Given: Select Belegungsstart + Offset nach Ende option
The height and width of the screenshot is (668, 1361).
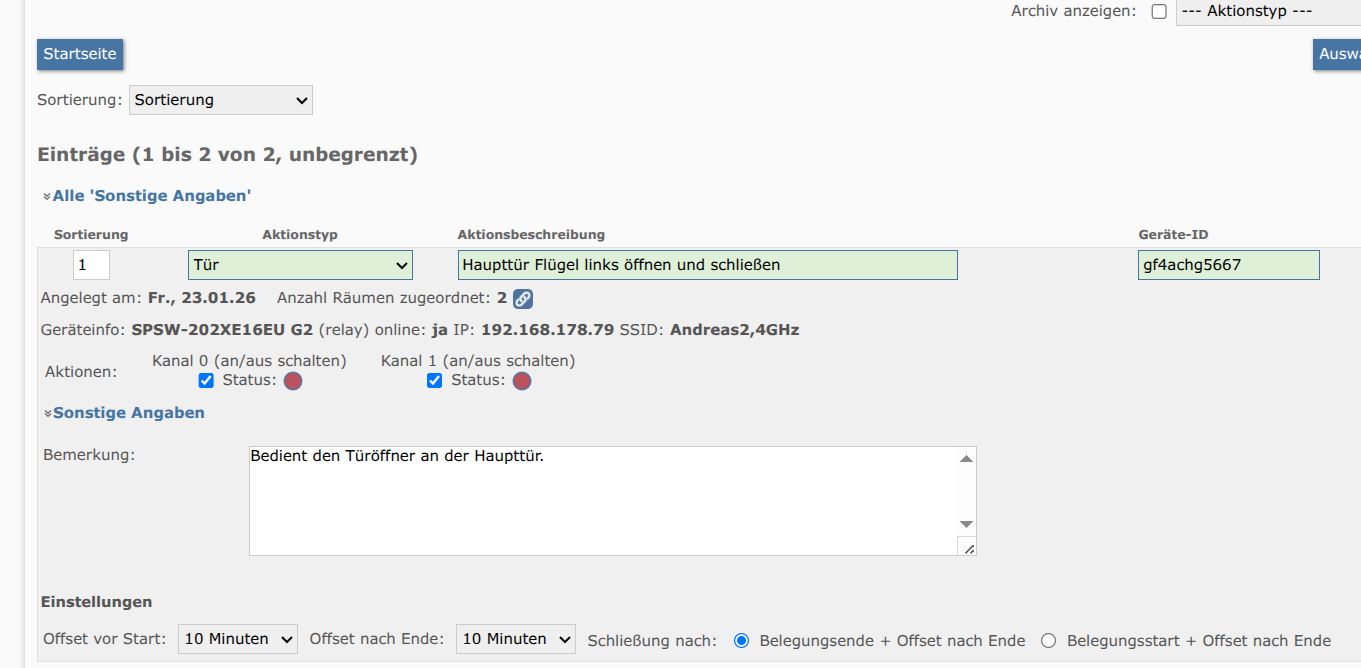Looking at the screenshot, I should 1048,641.
